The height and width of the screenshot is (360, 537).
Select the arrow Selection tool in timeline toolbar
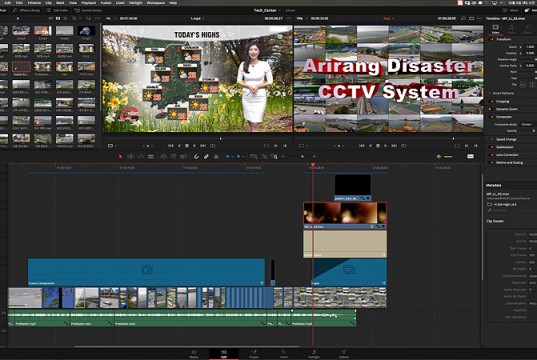pos(120,157)
